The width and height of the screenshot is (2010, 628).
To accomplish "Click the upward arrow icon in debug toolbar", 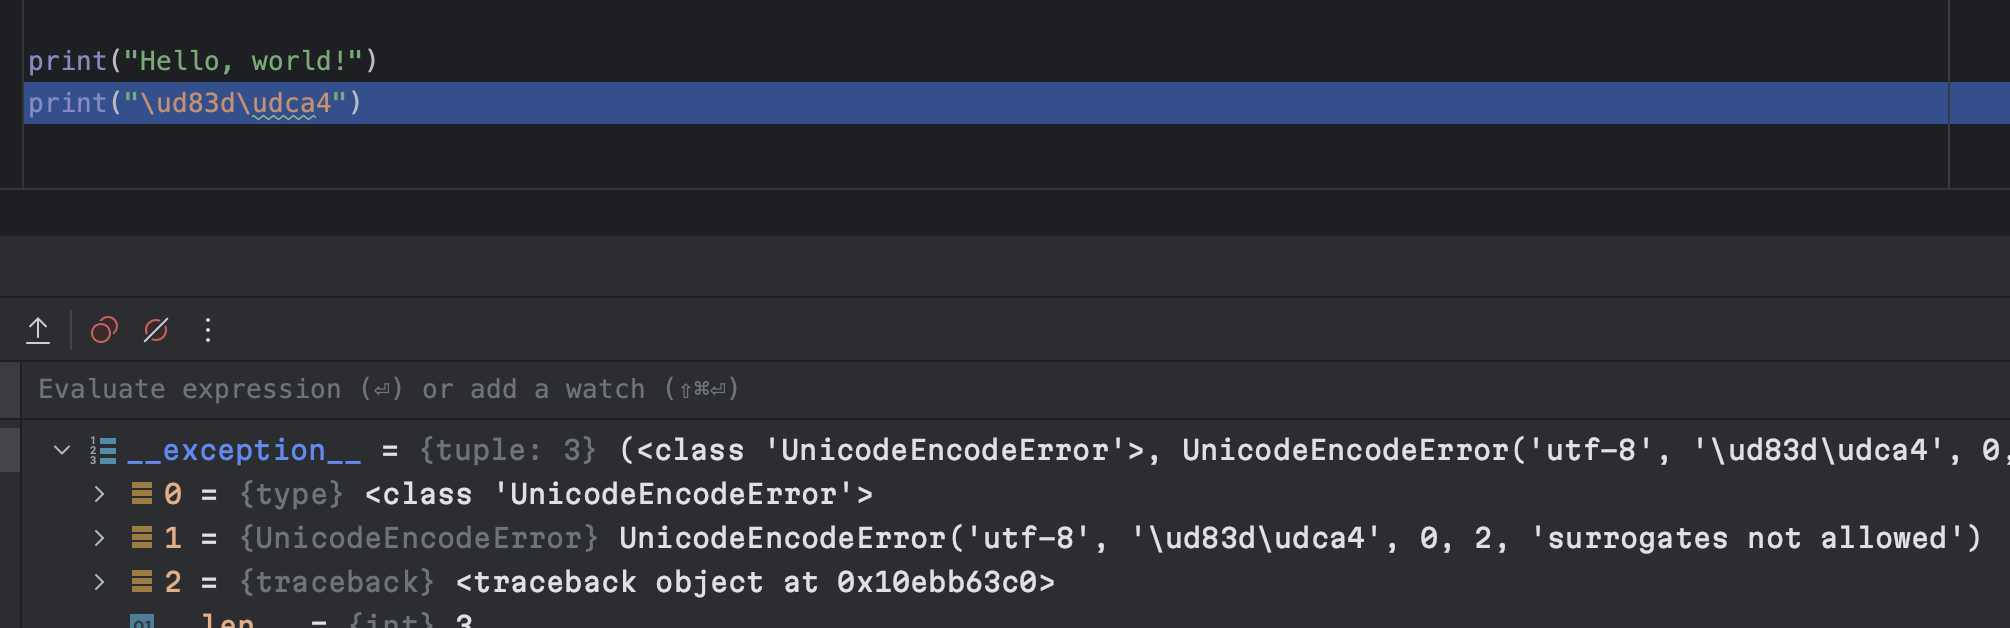I will click(x=40, y=330).
